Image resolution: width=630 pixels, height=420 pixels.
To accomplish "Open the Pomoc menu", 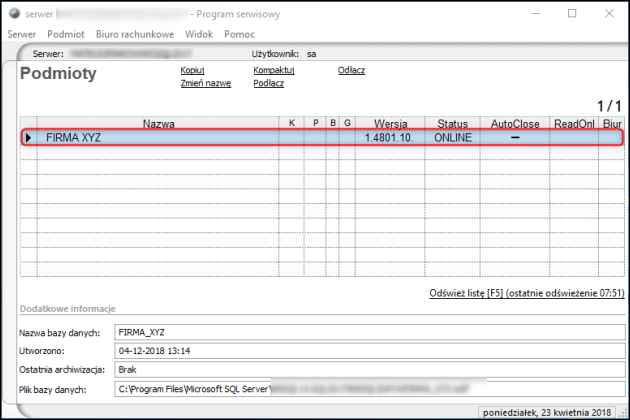I will [239, 34].
